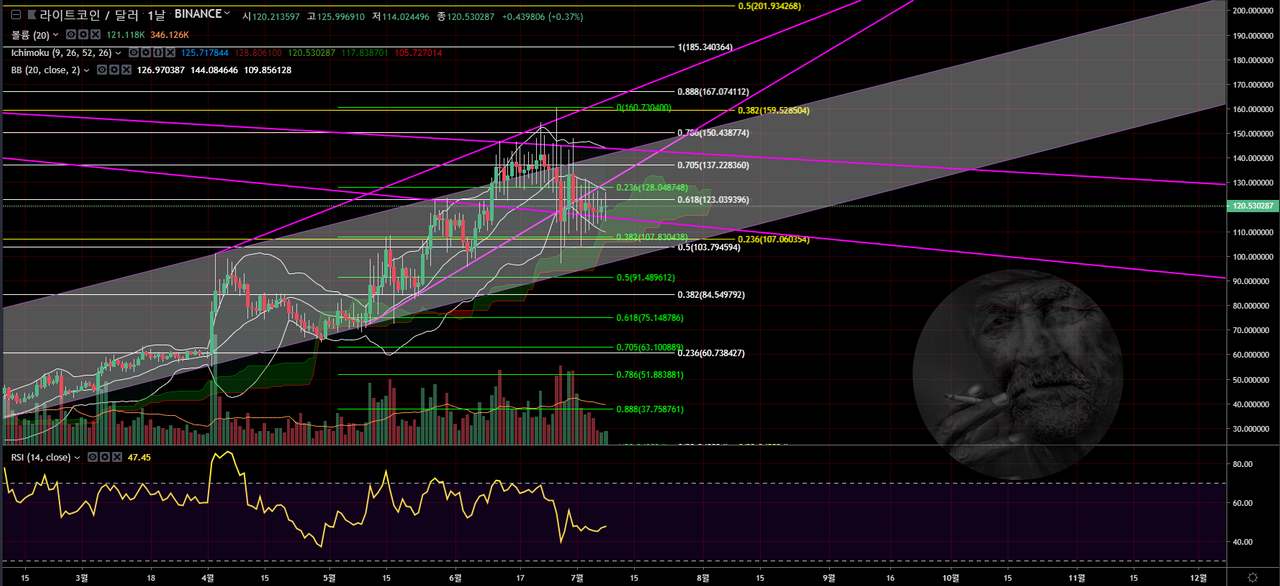Select the 0.236(107.060354) yellow Fibonacci label

[x=773, y=239]
